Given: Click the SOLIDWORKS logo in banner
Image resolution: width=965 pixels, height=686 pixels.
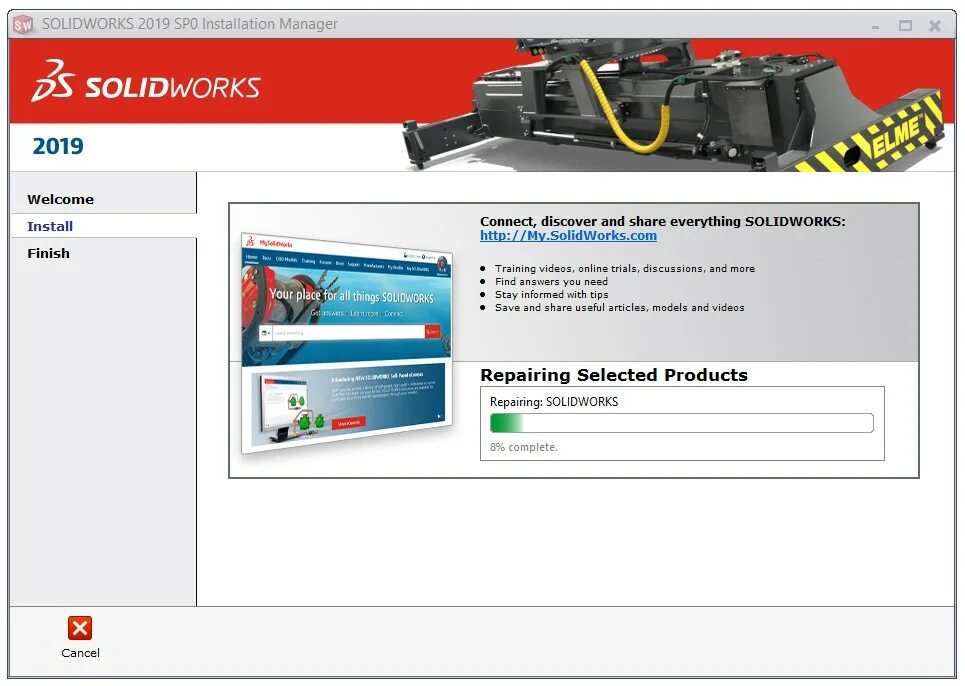Looking at the screenshot, I should click(146, 82).
